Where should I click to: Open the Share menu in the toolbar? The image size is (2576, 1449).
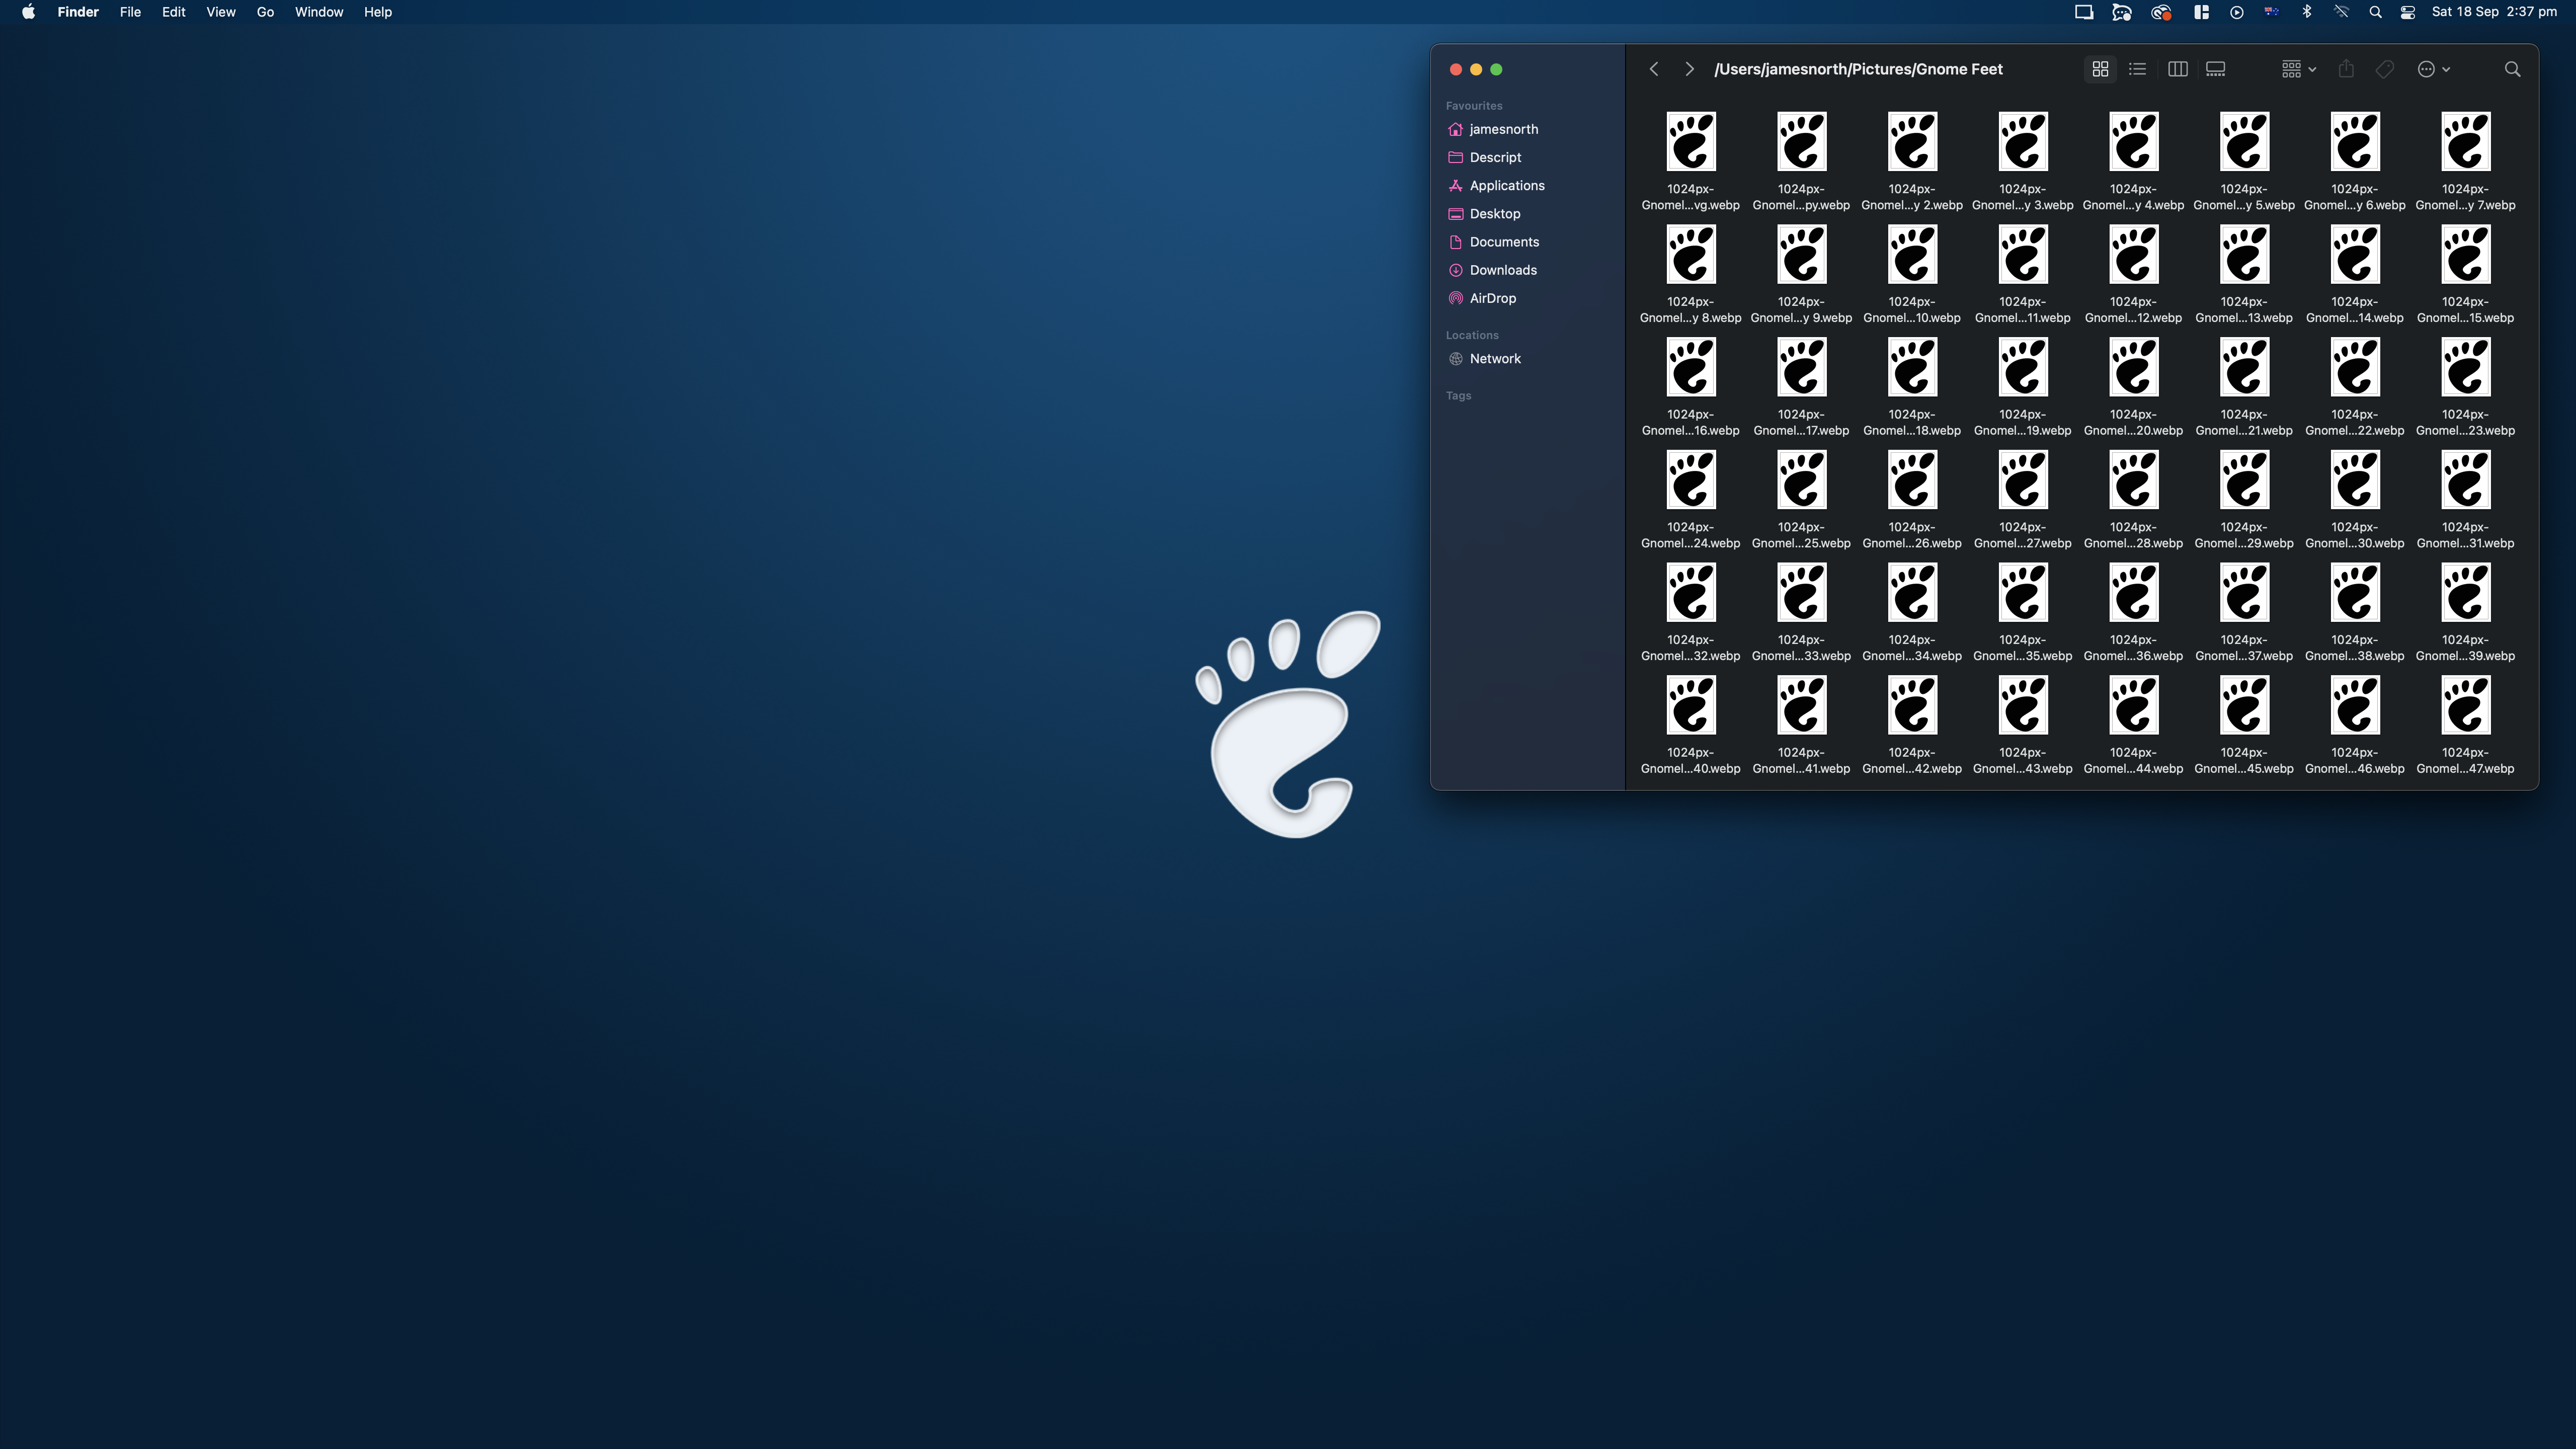[x=2347, y=69]
